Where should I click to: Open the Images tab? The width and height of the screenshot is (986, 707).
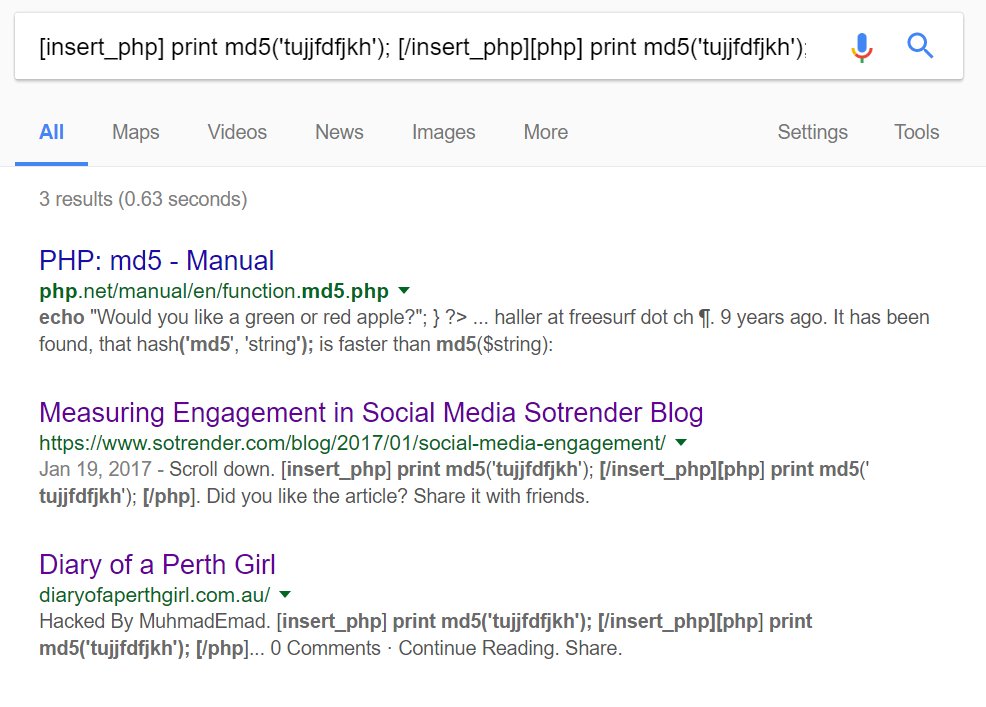click(443, 132)
